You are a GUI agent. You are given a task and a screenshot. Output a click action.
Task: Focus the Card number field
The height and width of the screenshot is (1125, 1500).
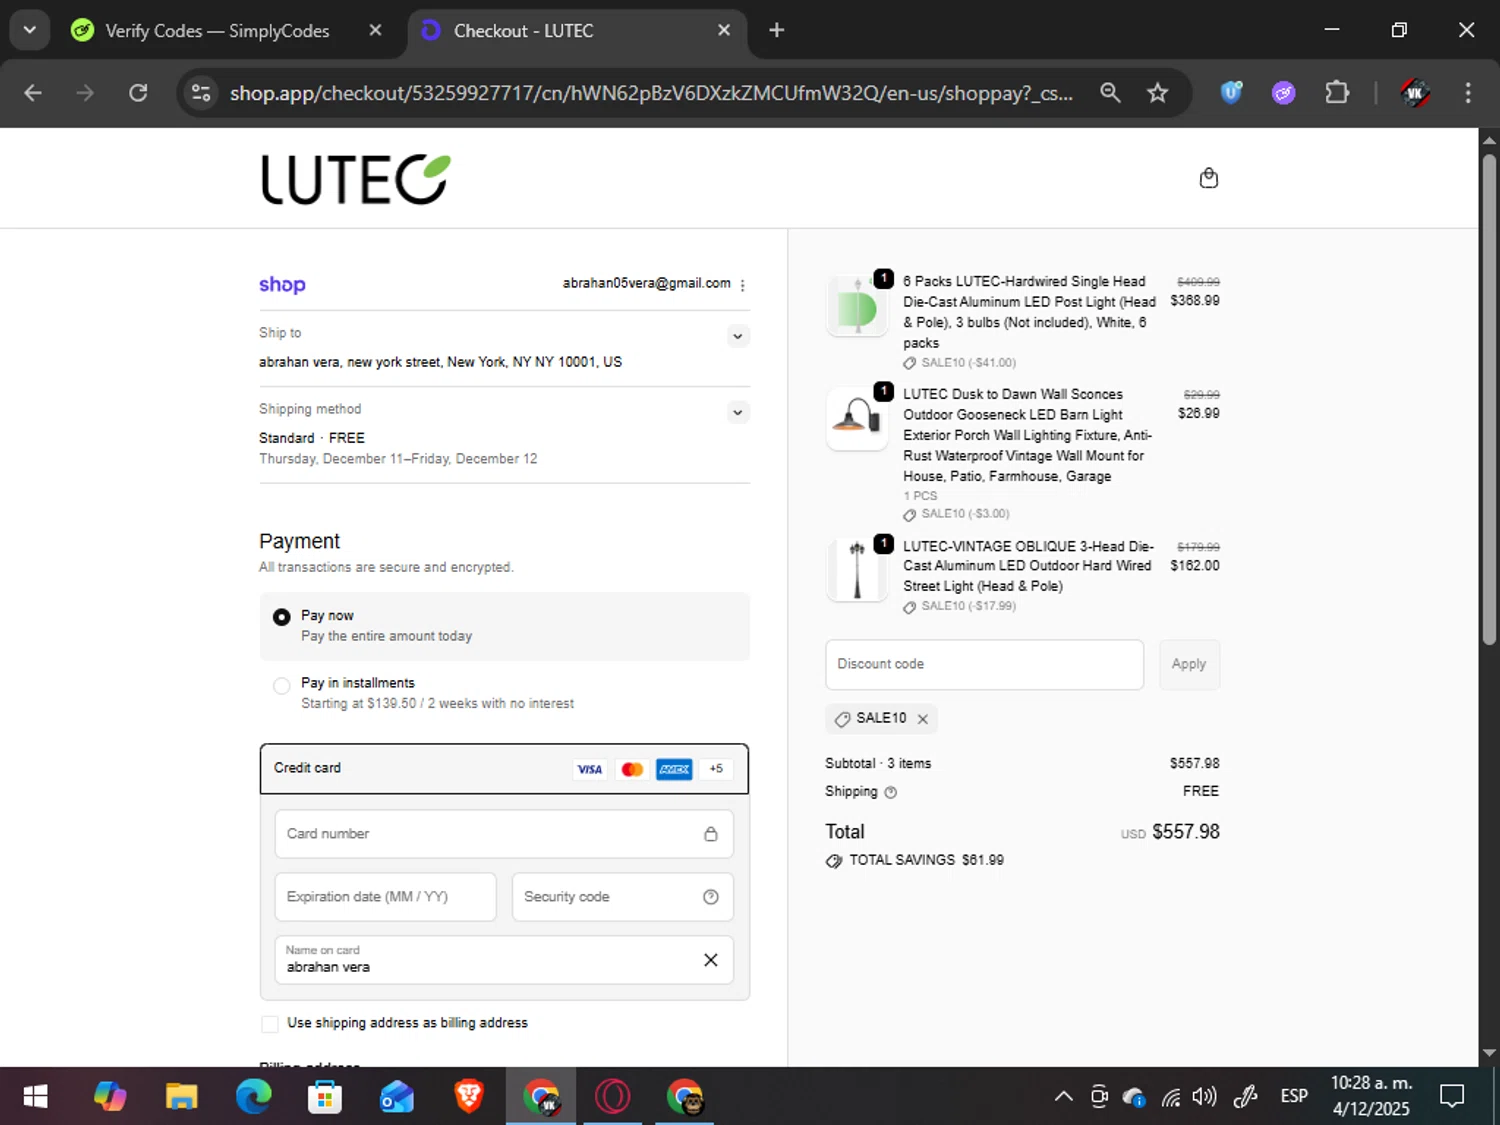click(x=504, y=834)
